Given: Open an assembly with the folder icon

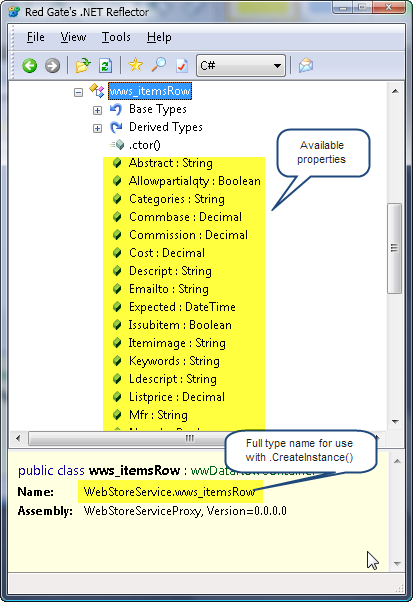Looking at the screenshot, I should tap(83, 65).
